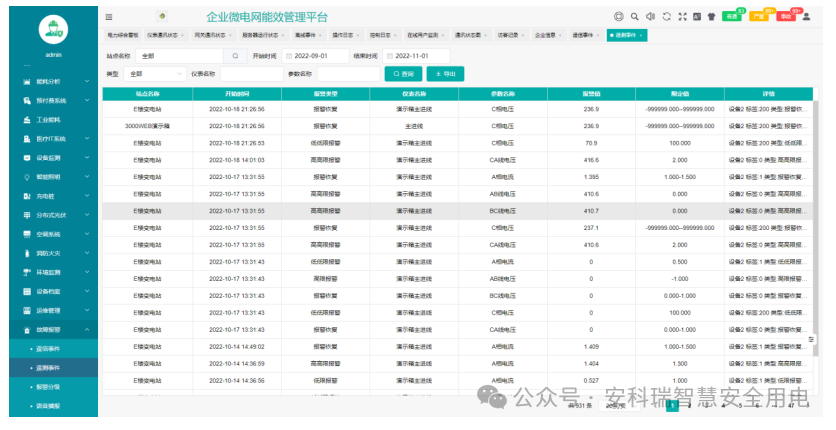Screen dimensions: 836x430
Task: Collapse the 故障报警 menu chevron
Action: point(87,330)
